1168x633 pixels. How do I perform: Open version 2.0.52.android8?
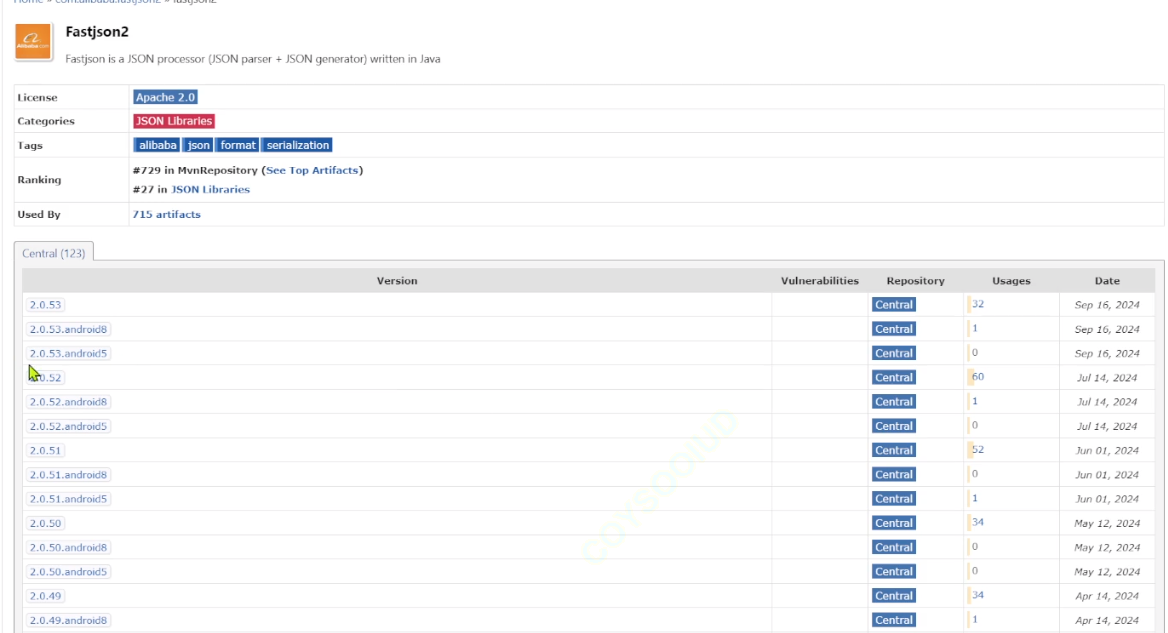coord(69,402)
